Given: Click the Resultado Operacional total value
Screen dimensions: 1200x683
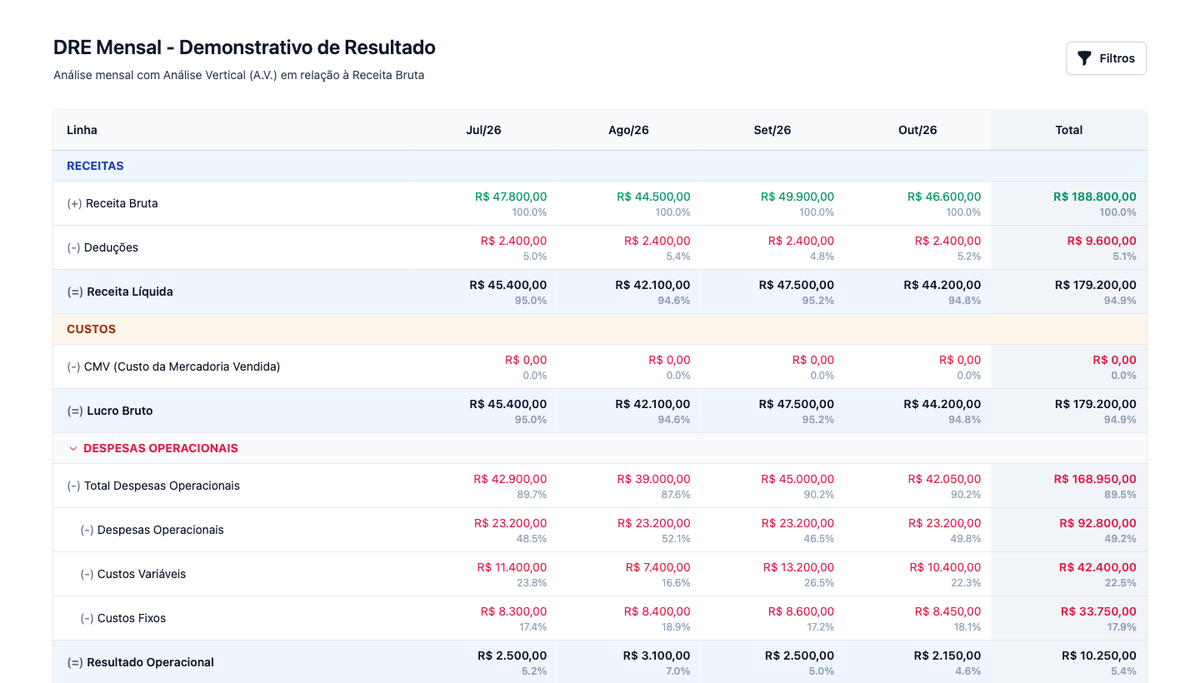Looking at the screenshot, I should click(x=1099, y=656).
